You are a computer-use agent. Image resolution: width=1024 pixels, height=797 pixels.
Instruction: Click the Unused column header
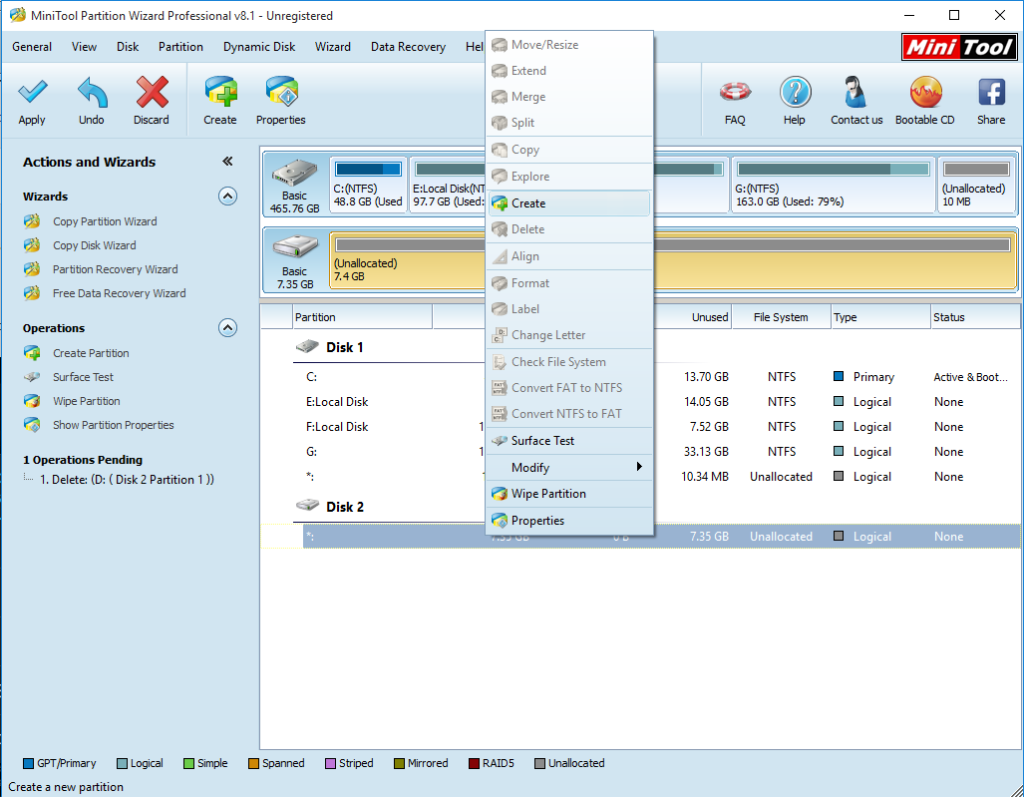pyautogui.click(x=692, y=317)
